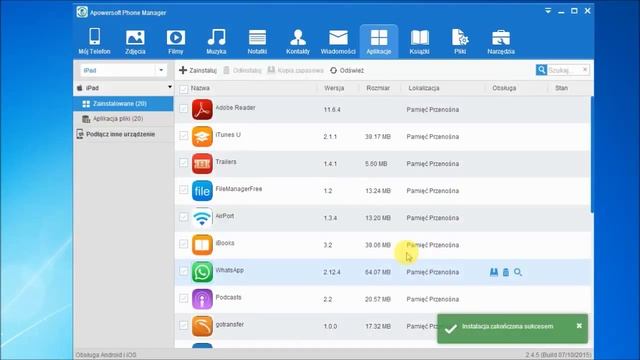Dismiss the installation success notification
Viewport: 640px width, 360px height.
(x=579, y=326)
